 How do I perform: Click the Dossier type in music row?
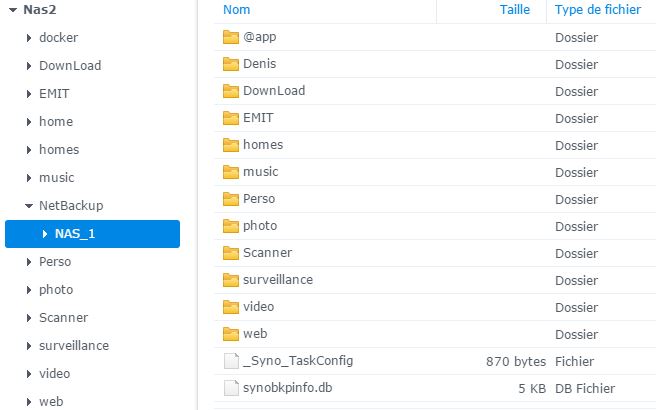point(577,172)
